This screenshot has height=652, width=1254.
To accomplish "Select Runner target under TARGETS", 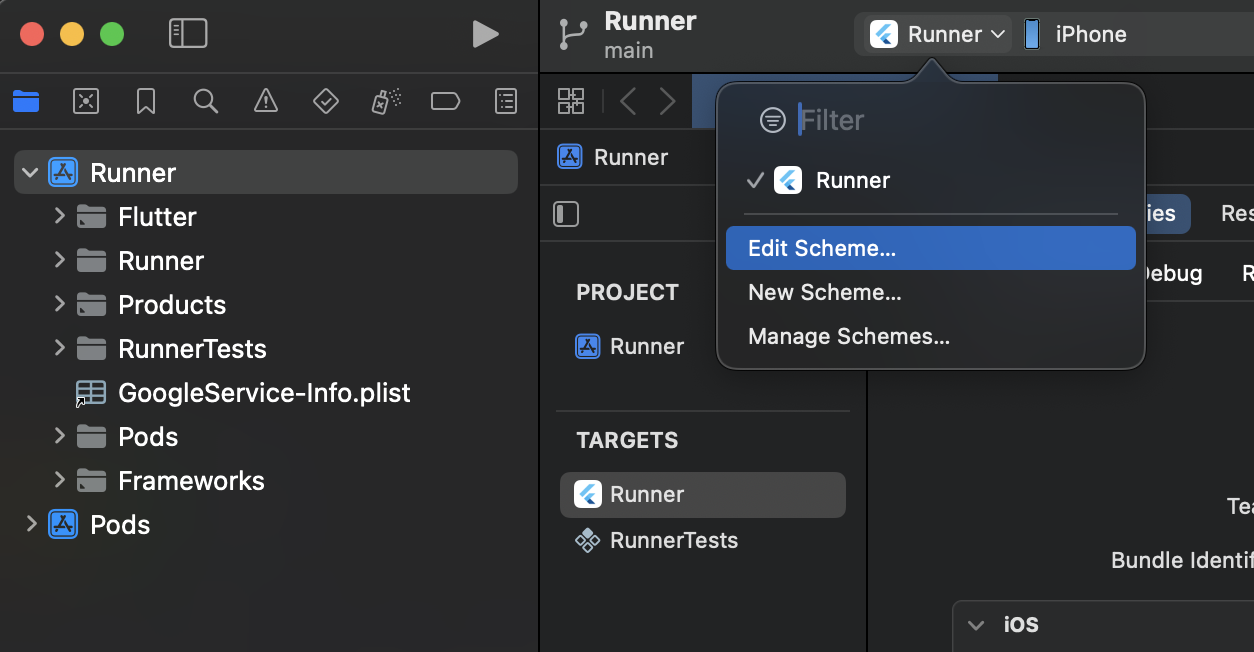I will (x=703, y=495).
